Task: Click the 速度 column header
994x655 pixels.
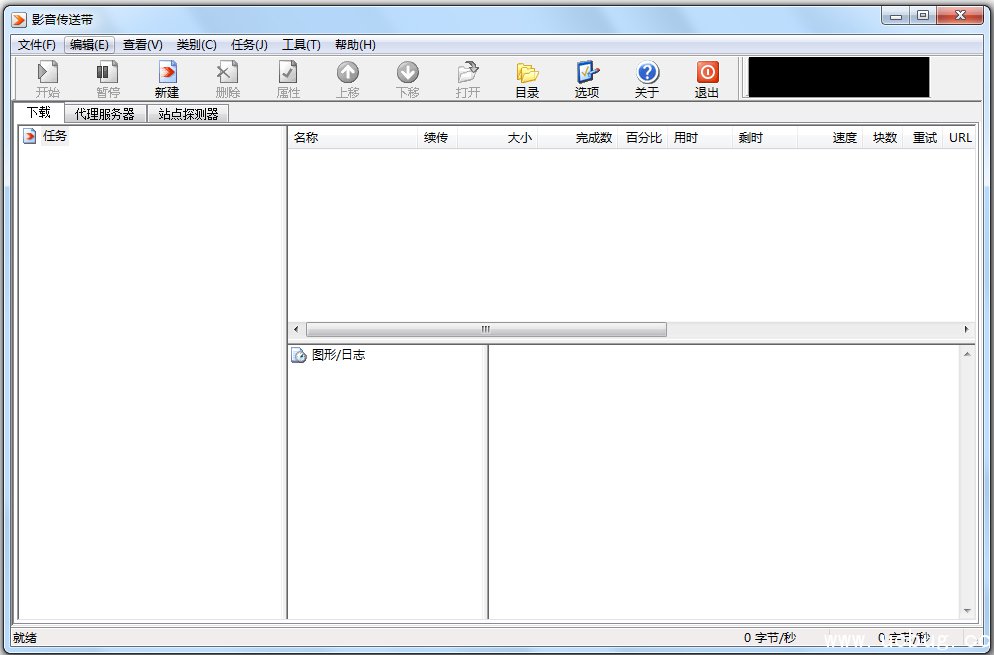Action: tap(844, 138)
